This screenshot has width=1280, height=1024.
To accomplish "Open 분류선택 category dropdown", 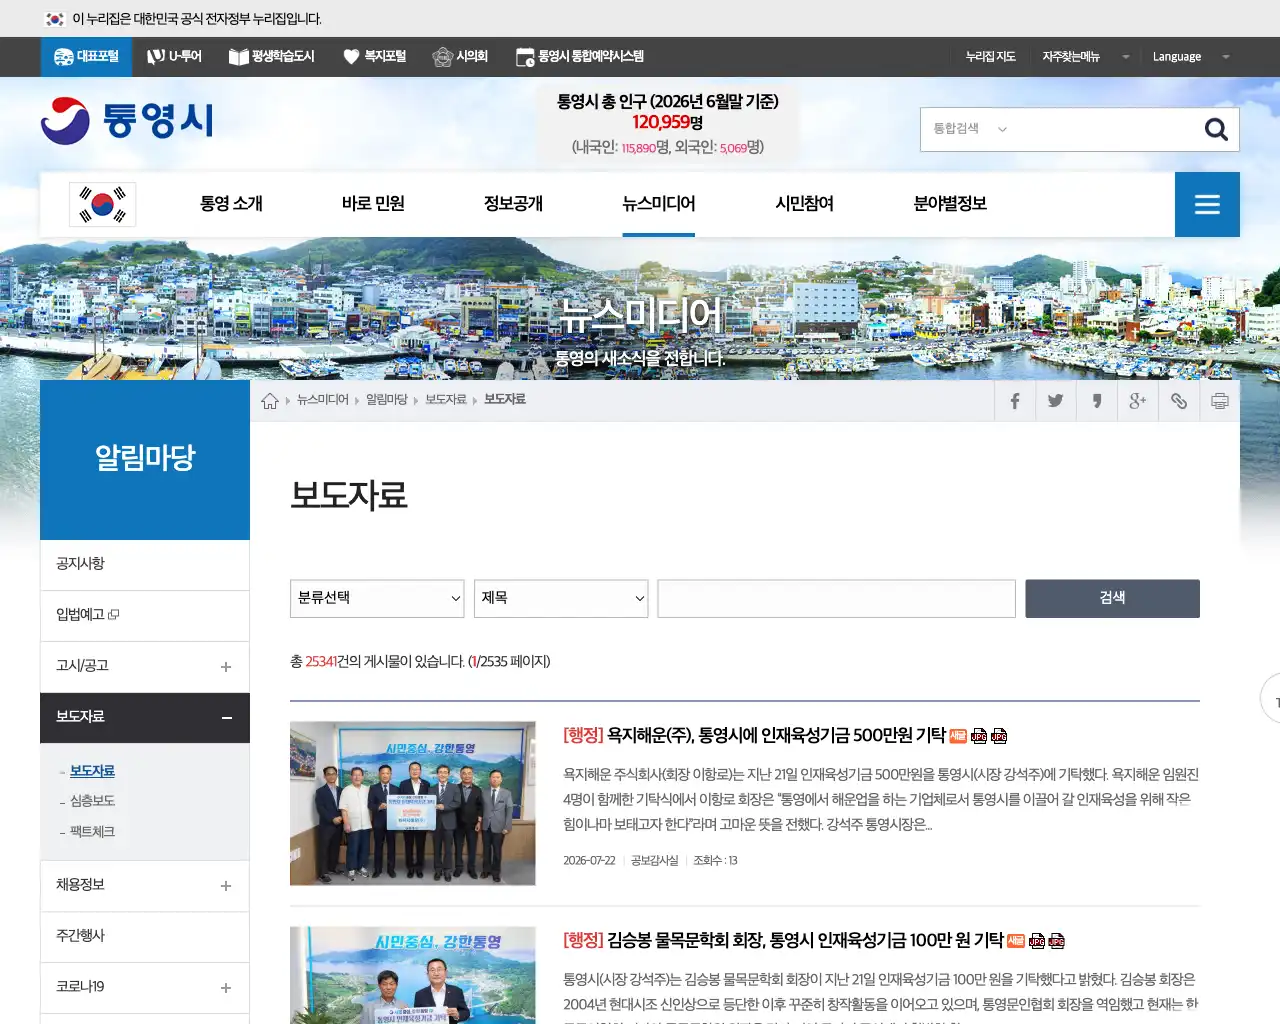I will 377,598.
